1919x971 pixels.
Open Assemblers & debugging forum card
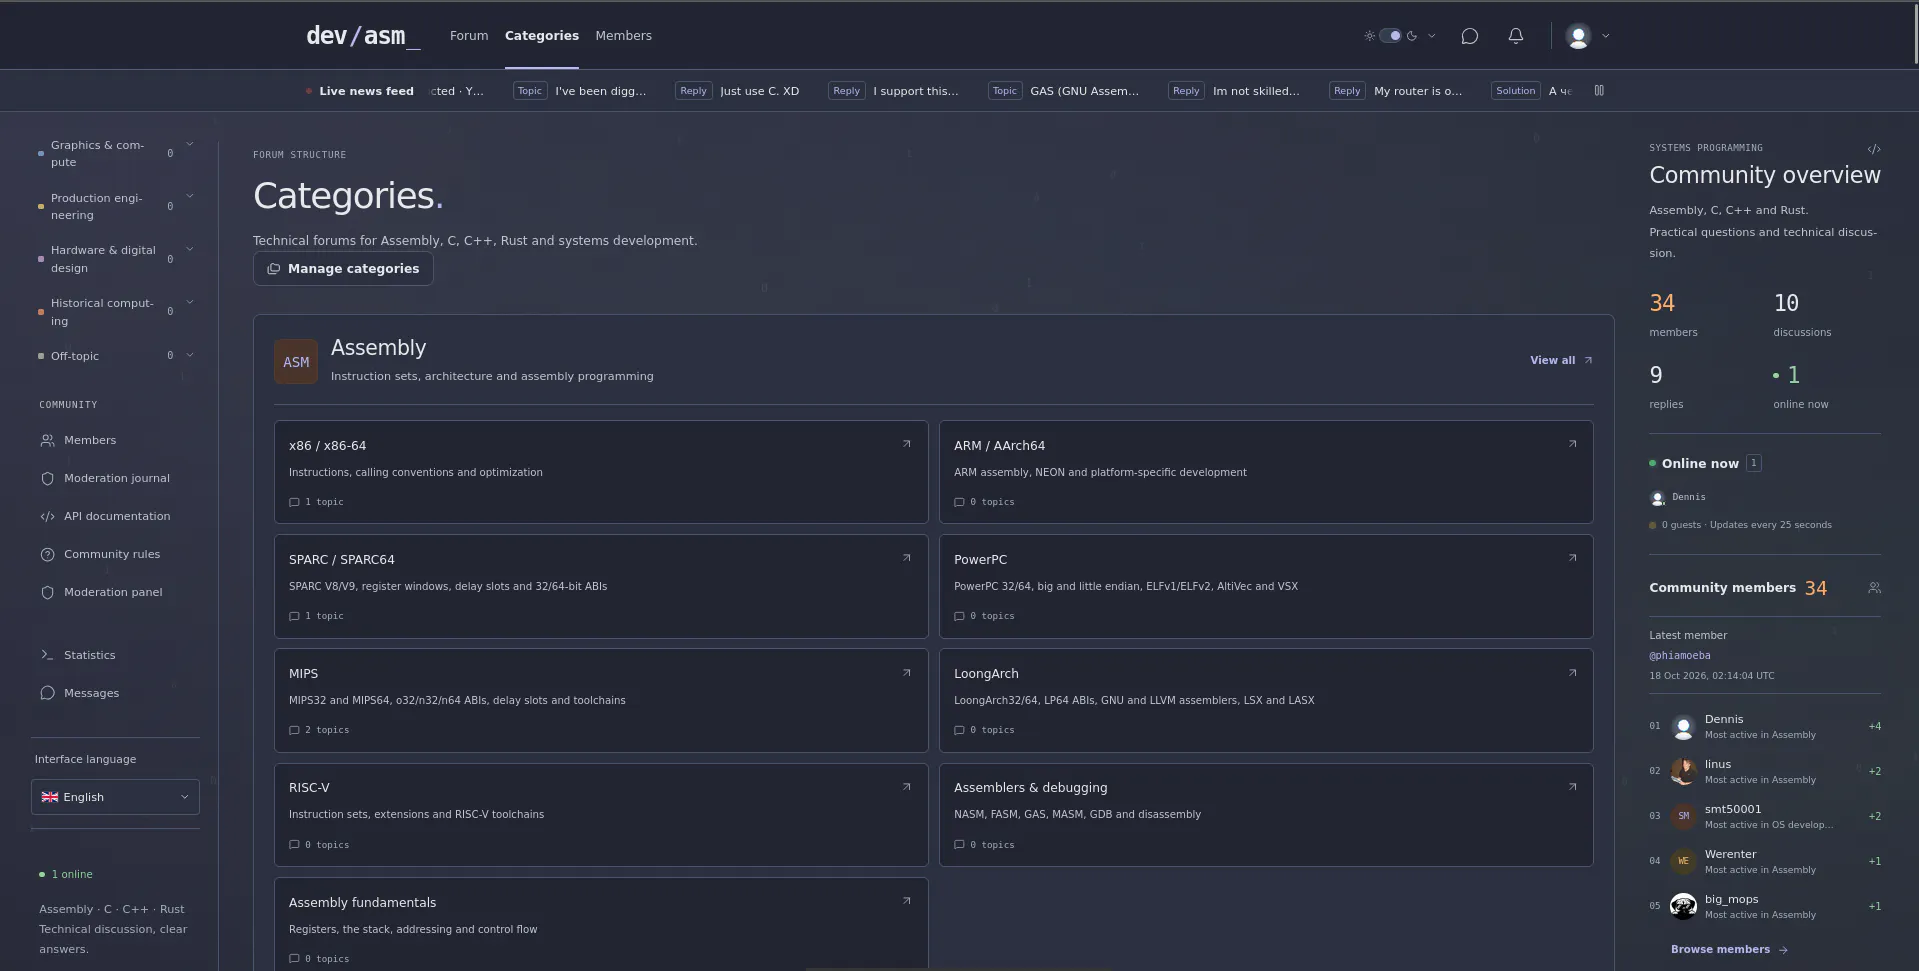point(1266,815)
